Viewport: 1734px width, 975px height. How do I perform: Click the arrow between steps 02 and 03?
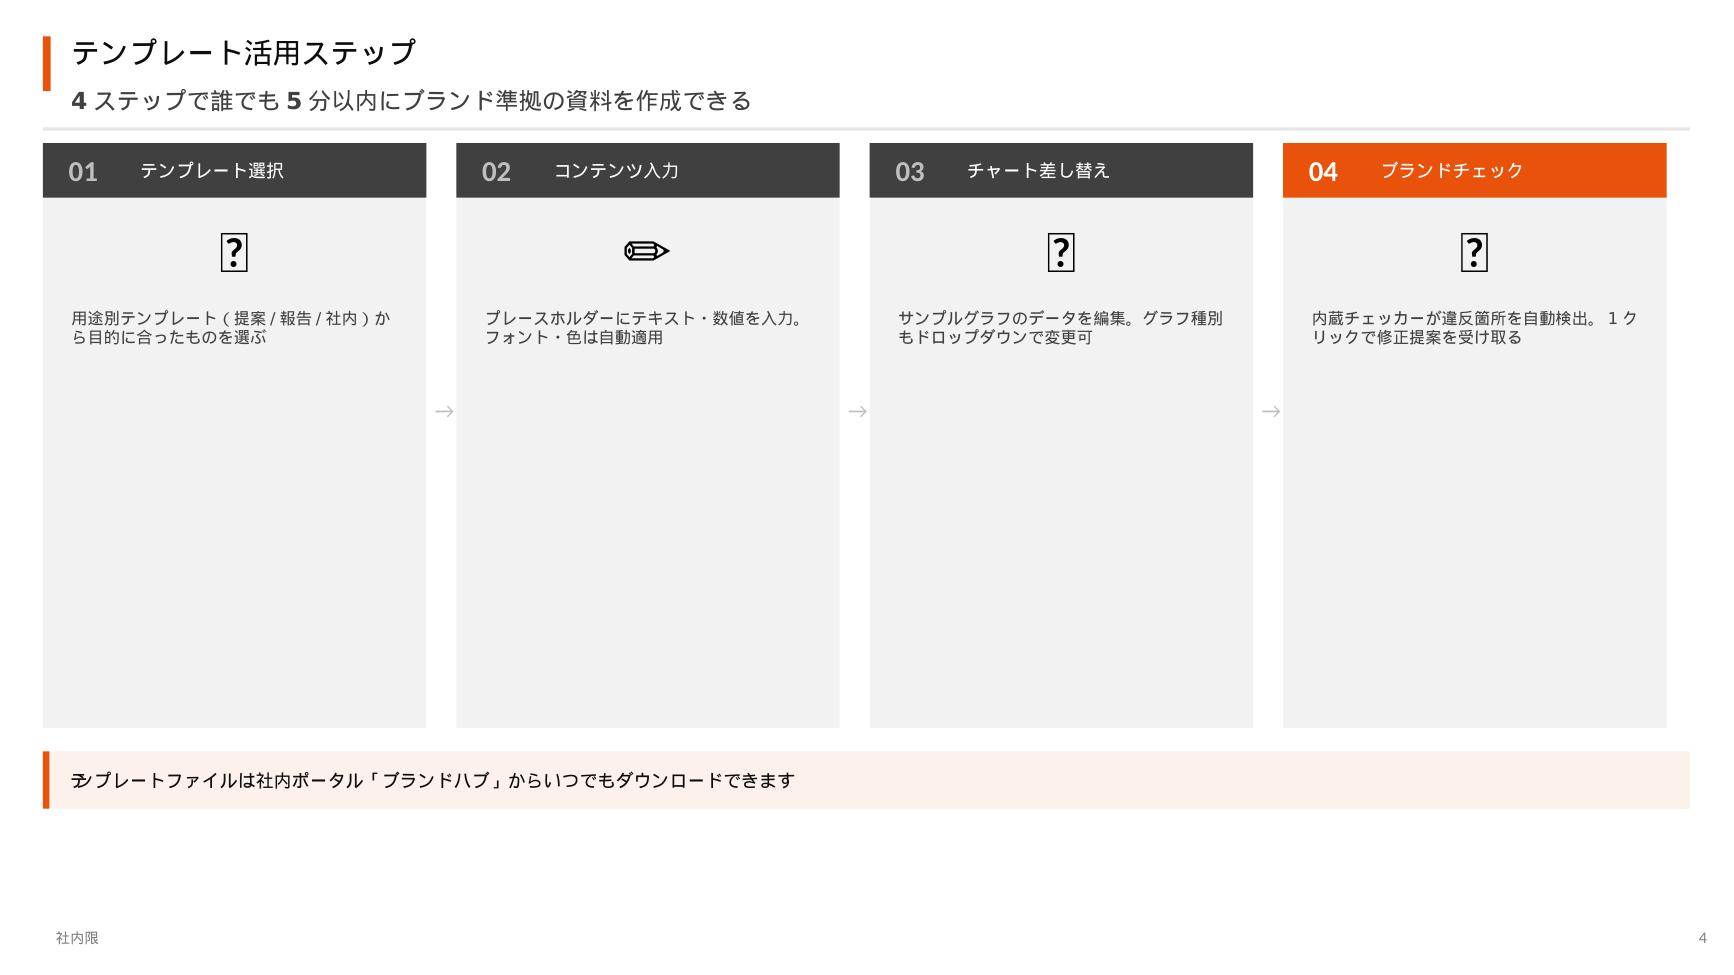(857, 411)
